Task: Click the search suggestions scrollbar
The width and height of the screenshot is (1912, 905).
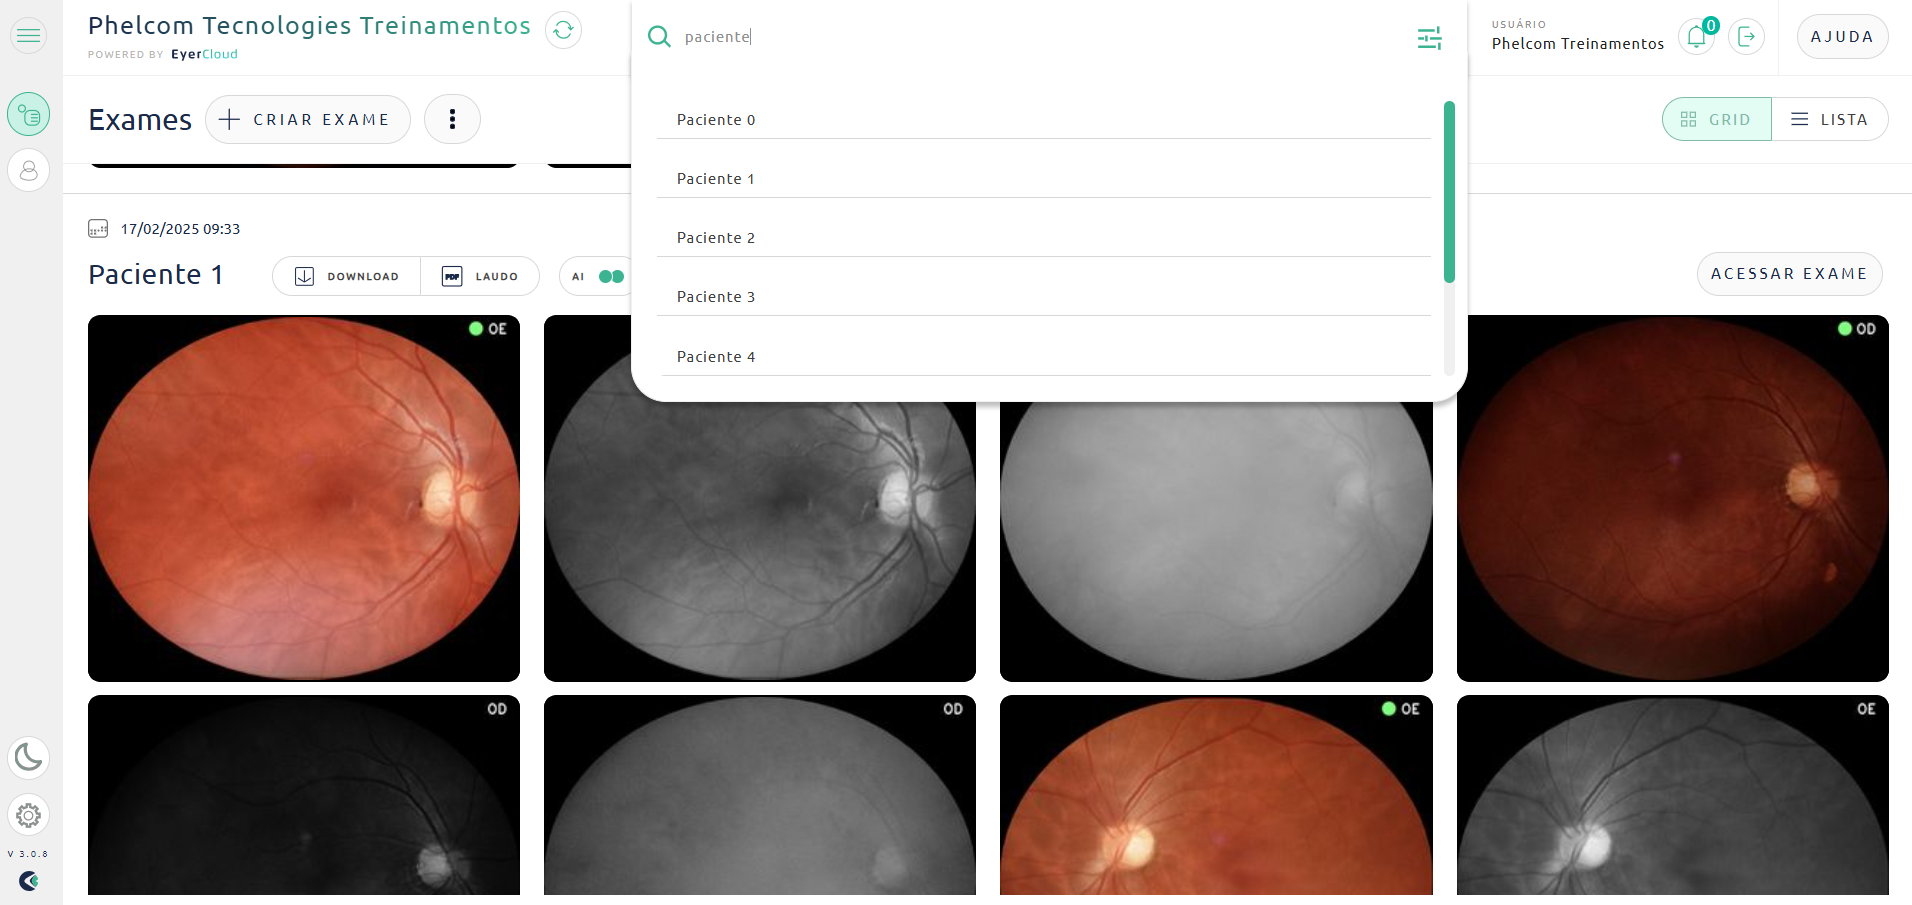Action: tap(1449, 192)
